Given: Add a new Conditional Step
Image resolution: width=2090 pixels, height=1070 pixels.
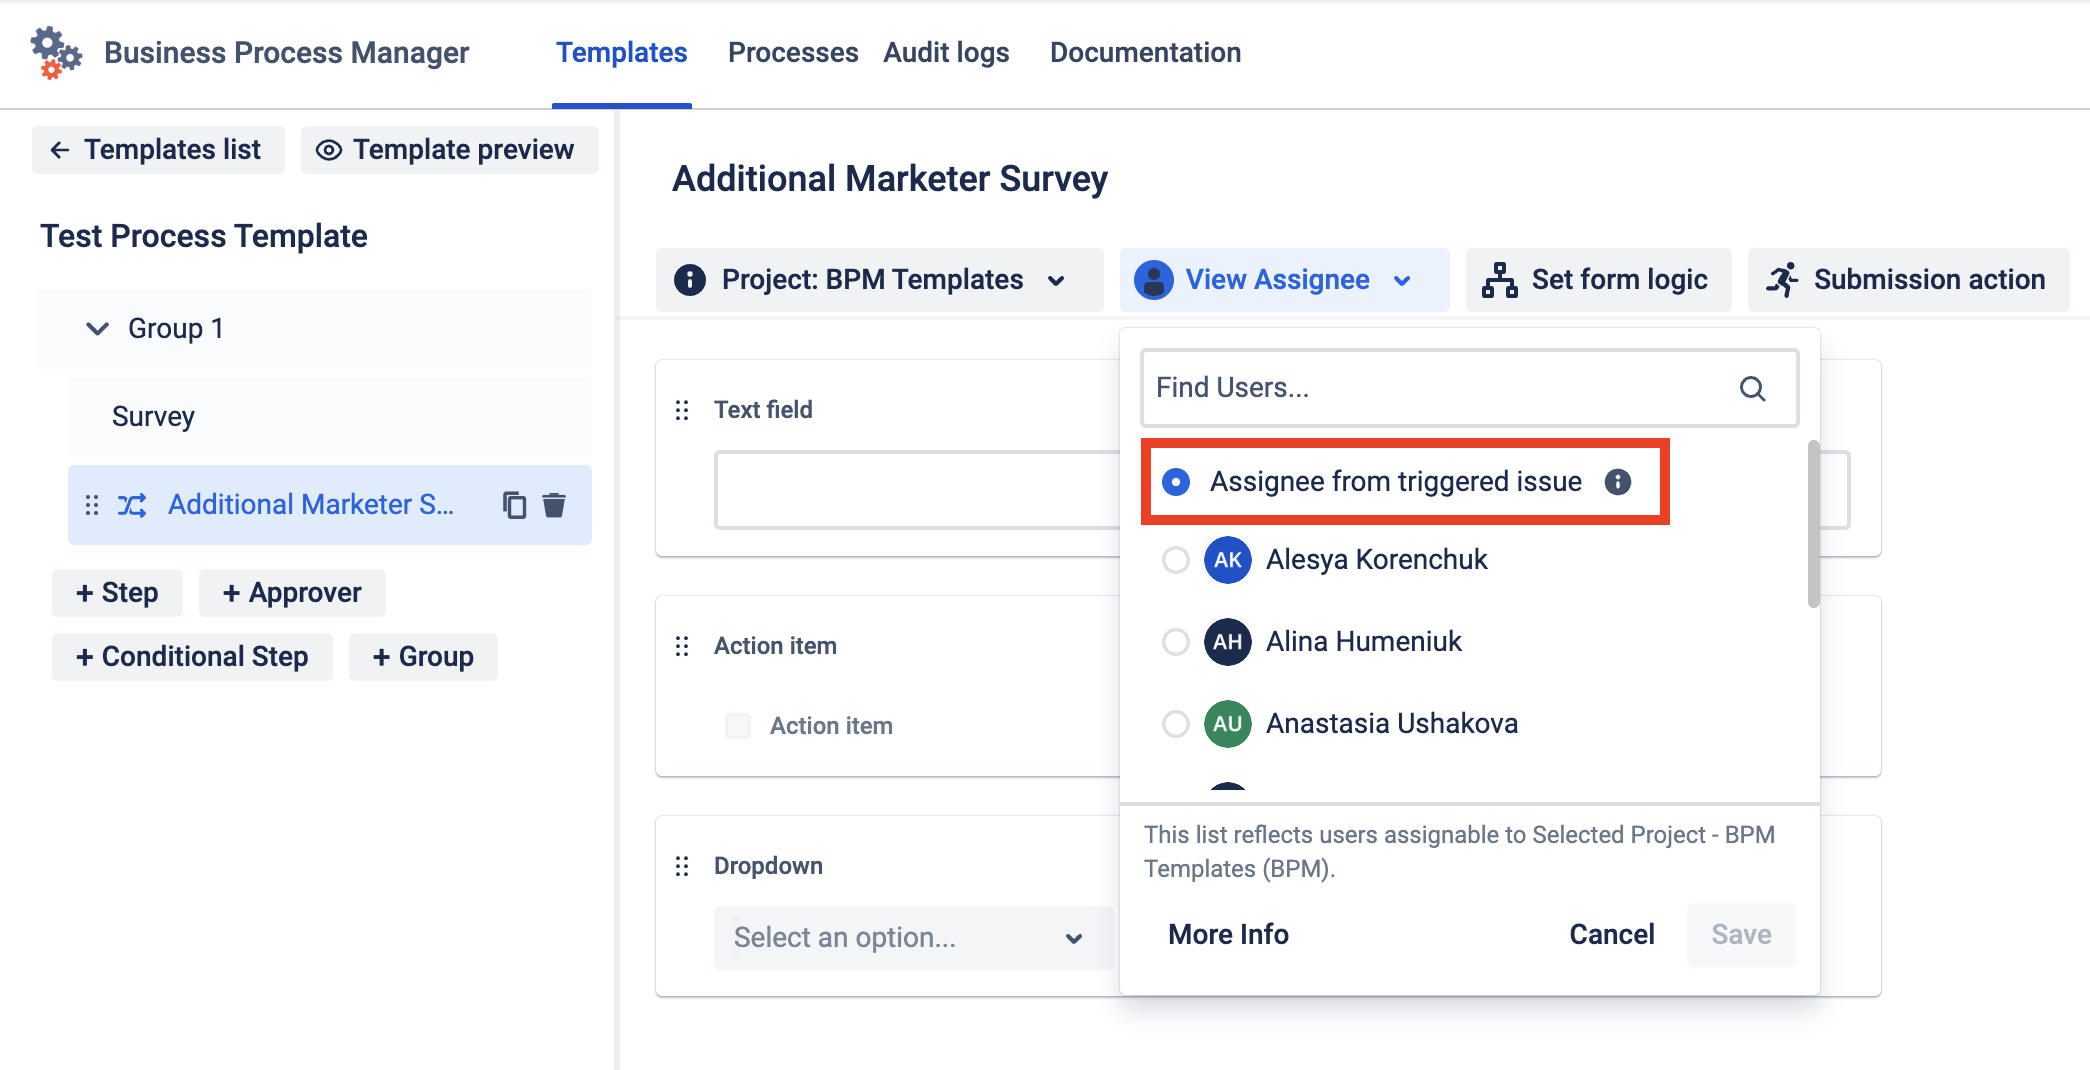Looking at the screenshot, I should [x=192, y=657].
